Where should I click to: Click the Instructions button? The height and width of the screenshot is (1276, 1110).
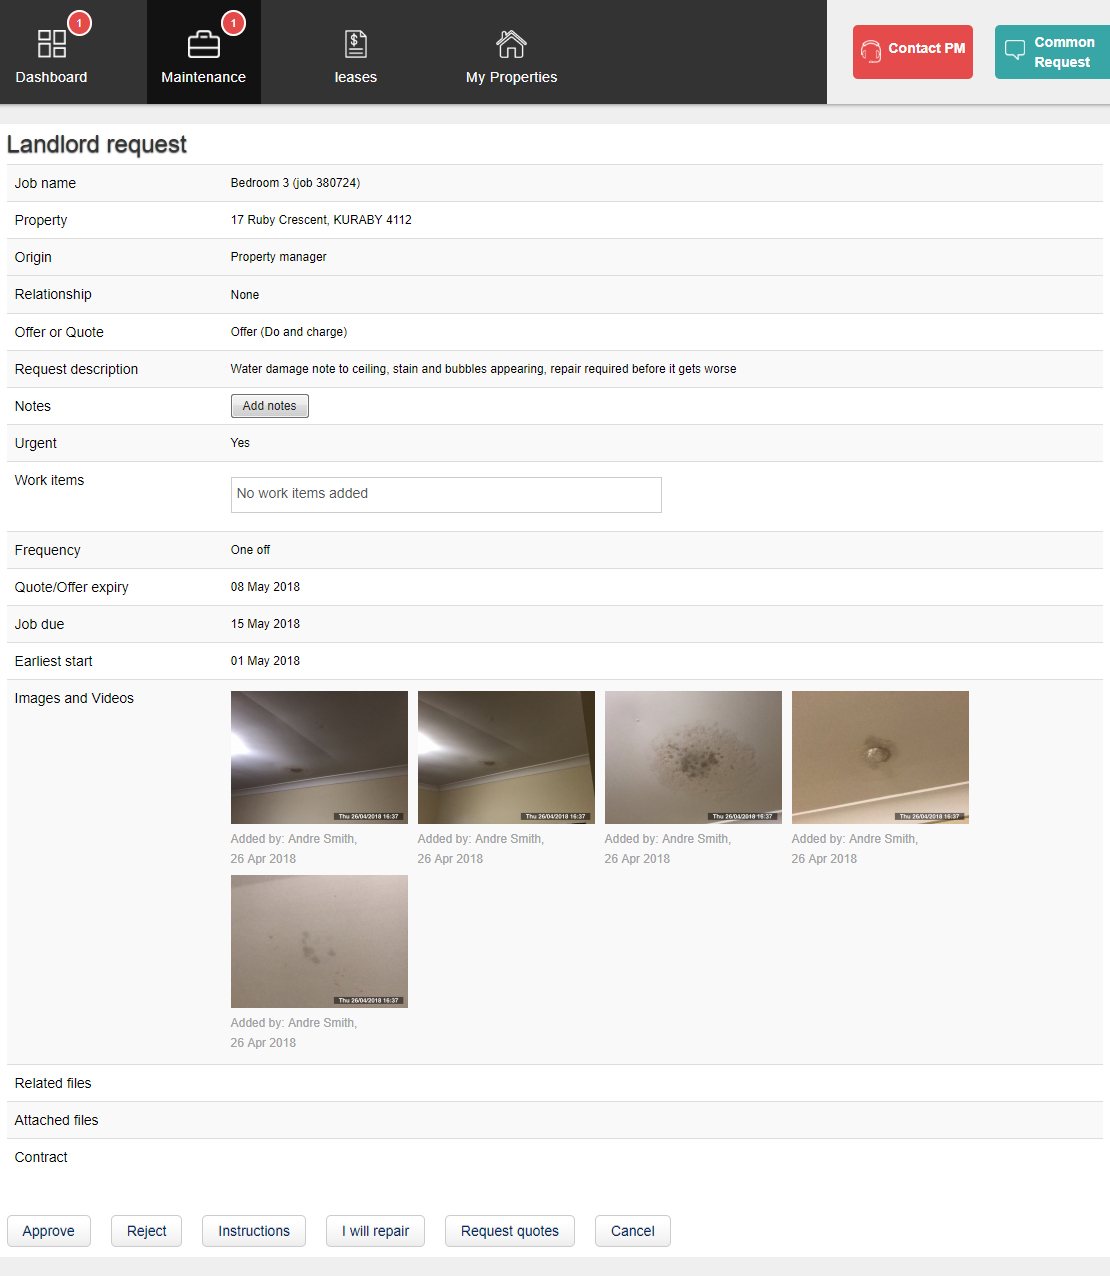(254, 1231)
